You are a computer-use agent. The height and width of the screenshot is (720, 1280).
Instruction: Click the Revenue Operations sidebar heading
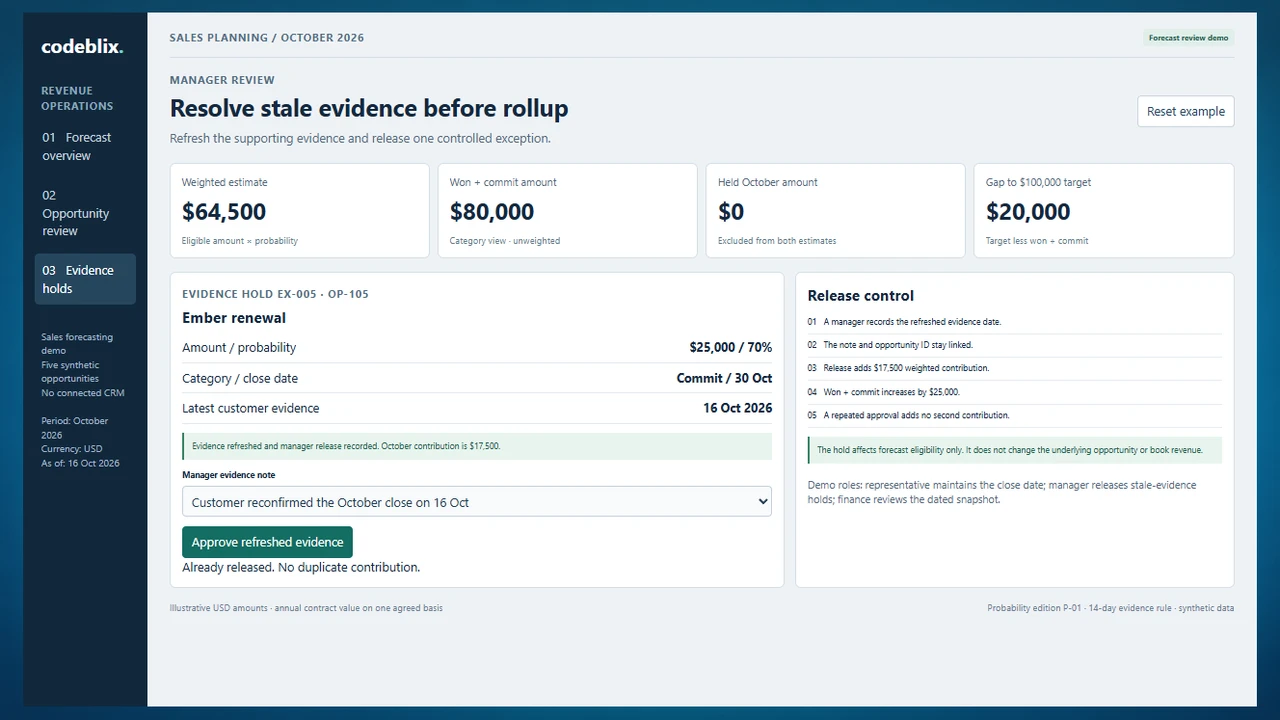(77, 98)
